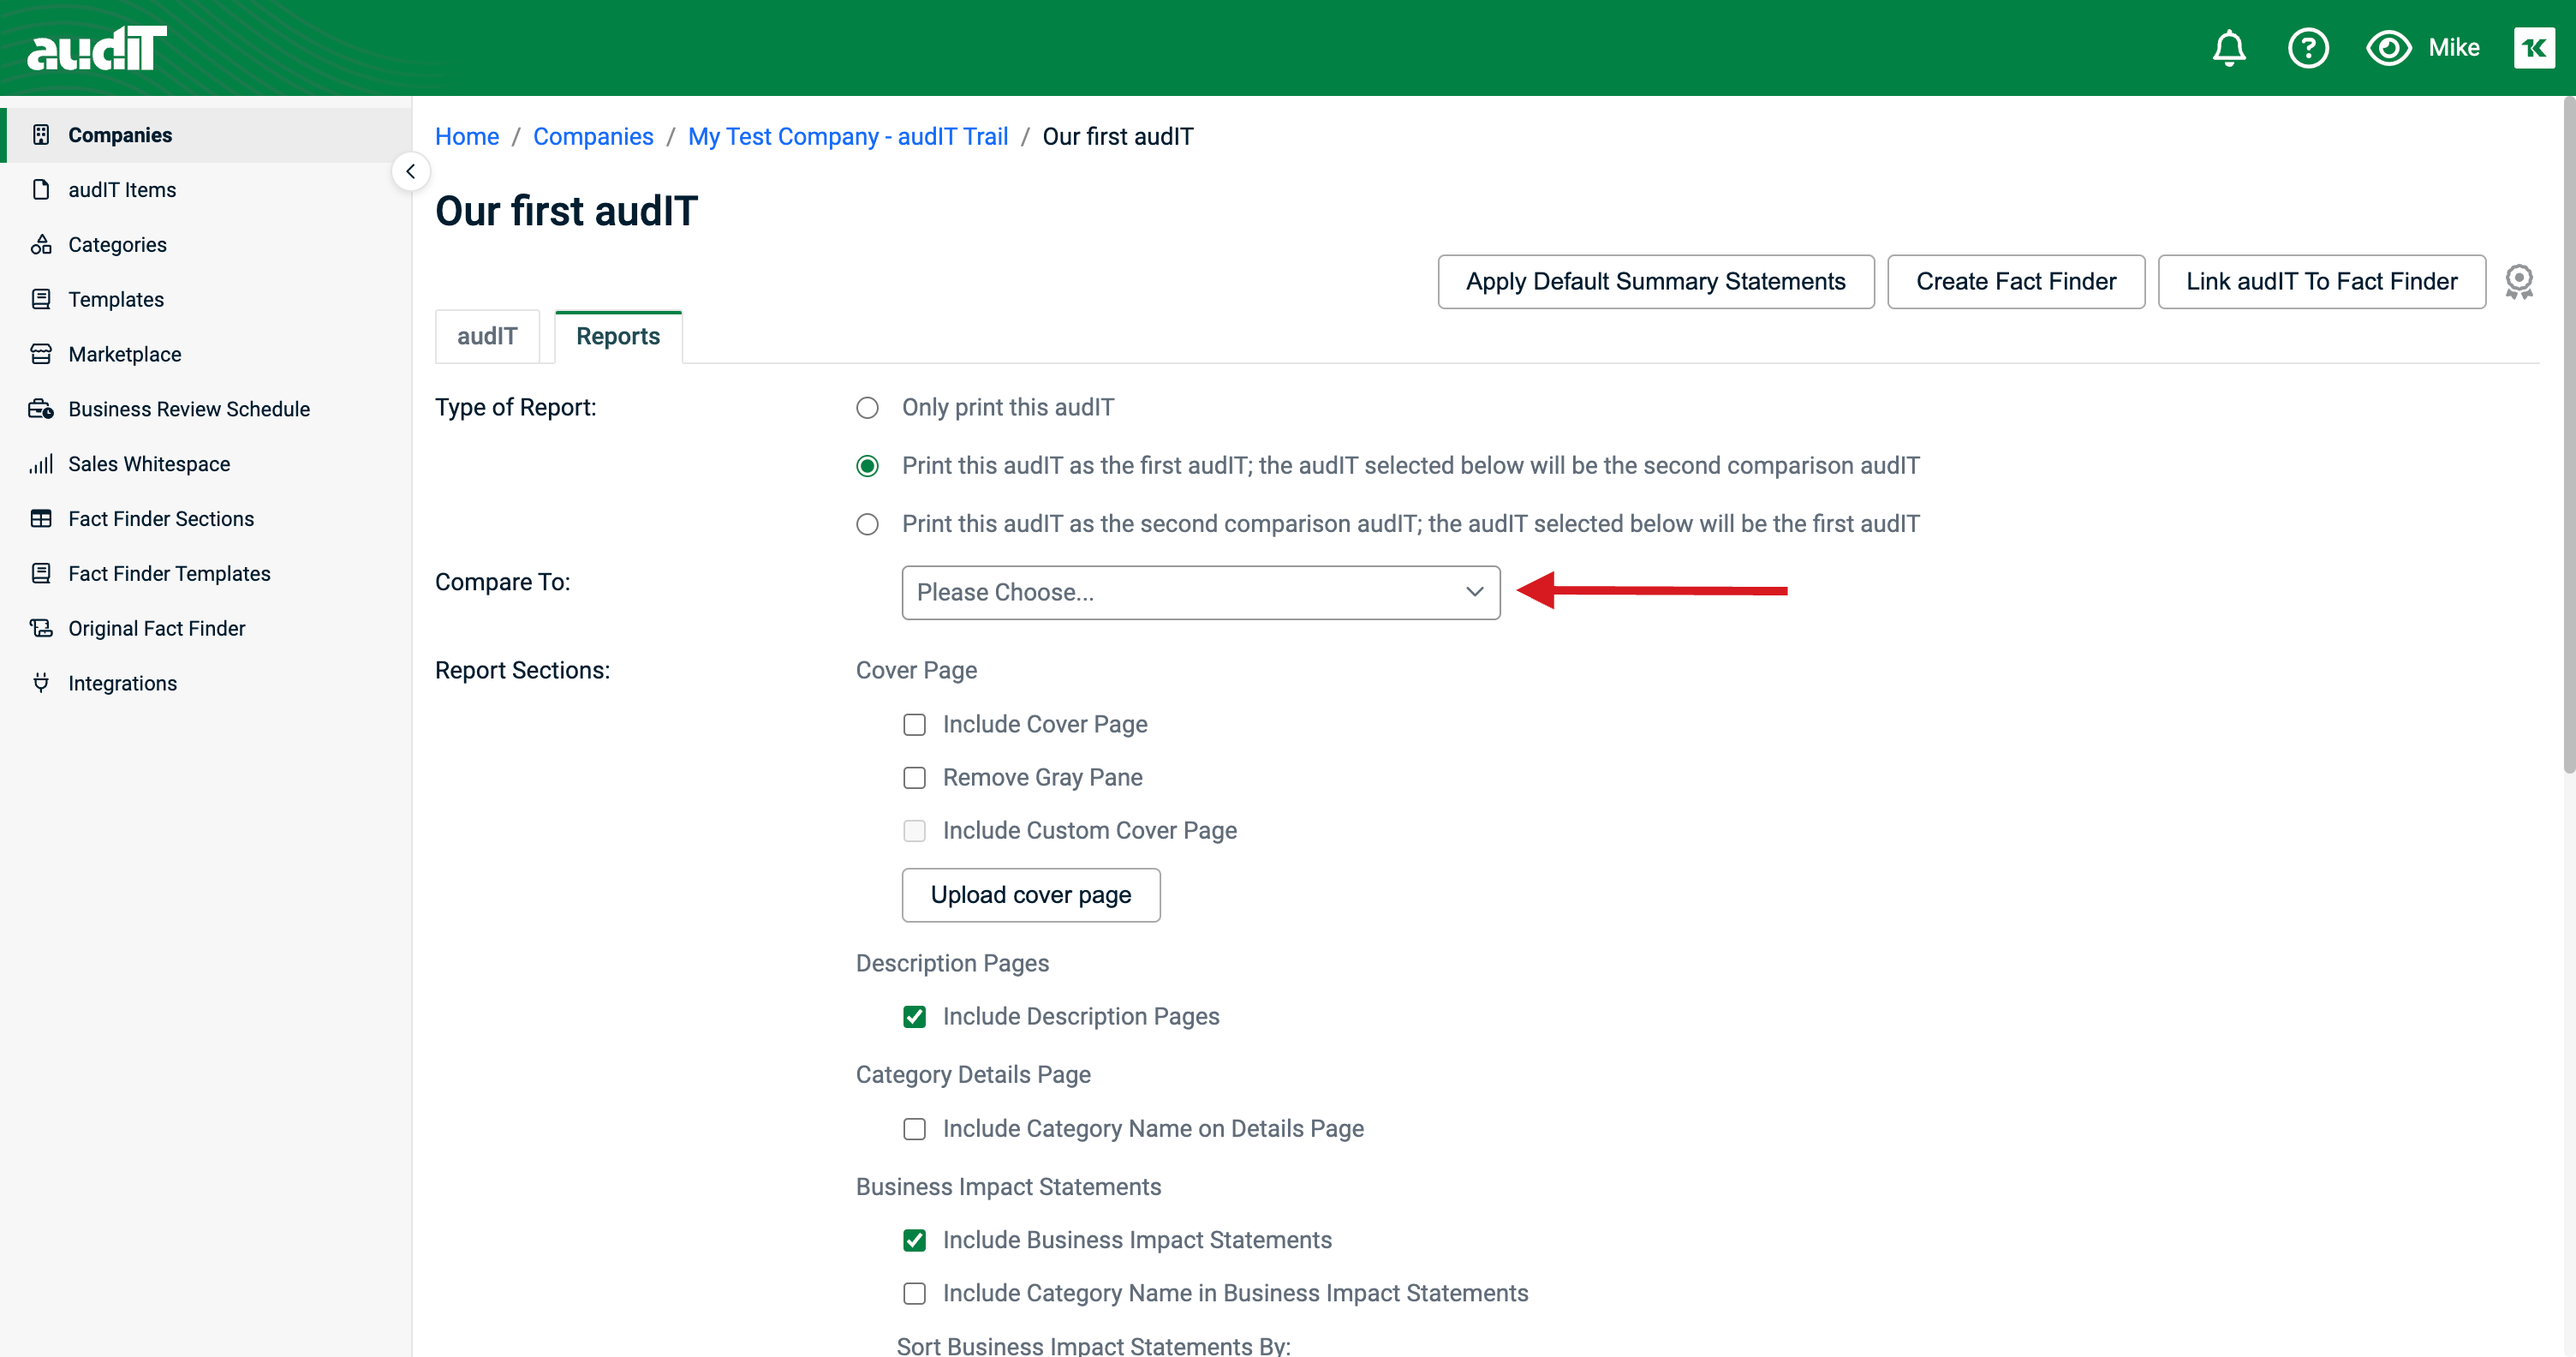2576x1357 pixels.
Task: Click Link audIT To Fact Finder button
Action: (2321, 282)
